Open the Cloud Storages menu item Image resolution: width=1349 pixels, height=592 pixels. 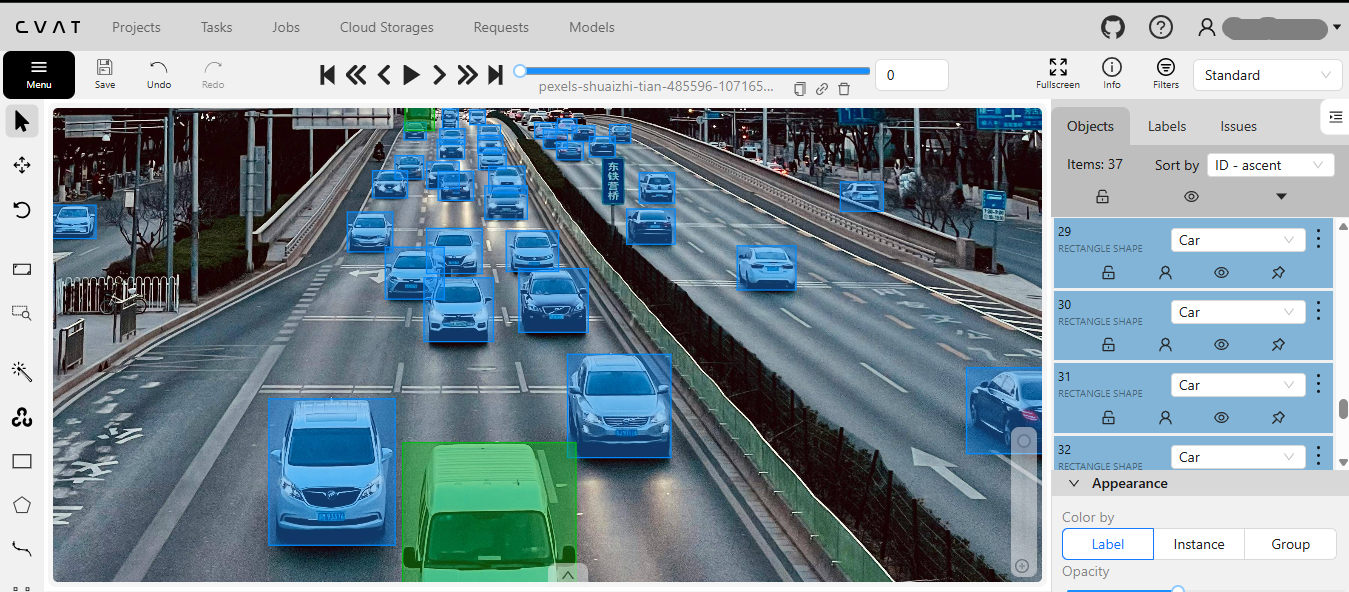386,27
